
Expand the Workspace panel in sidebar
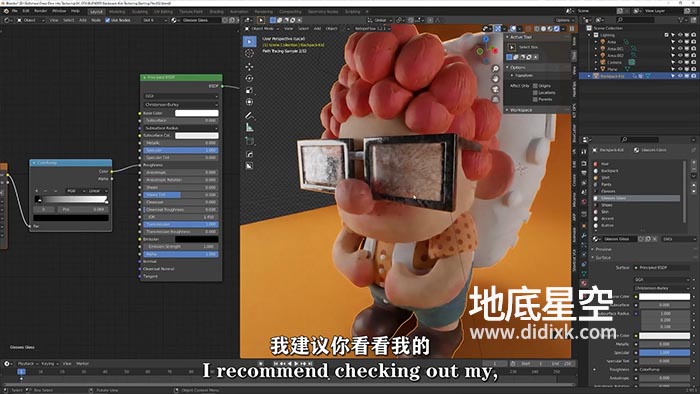coord(521,110)
